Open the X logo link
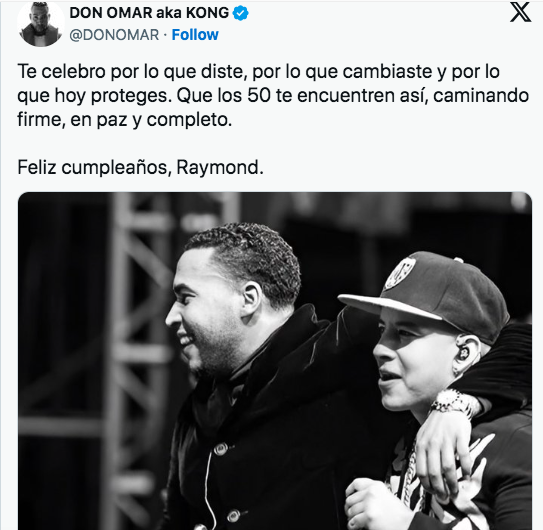Viewport: 543px width, 530px height. (520, 13)
